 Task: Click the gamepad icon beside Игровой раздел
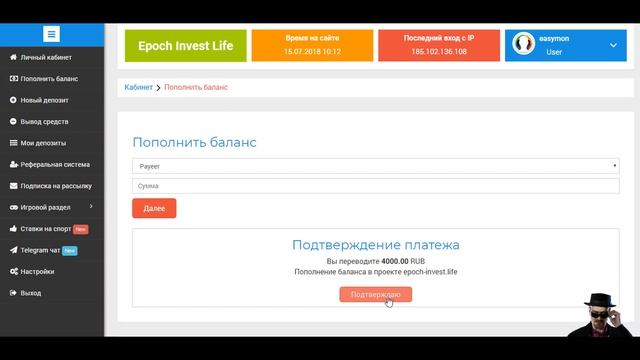pyautogui.click(x=13, y=207)
